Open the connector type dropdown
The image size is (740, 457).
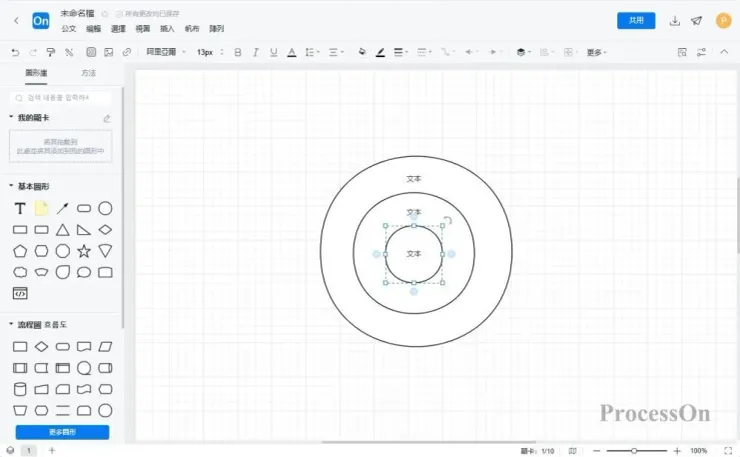pyautogui.click(x=447, y=52)
